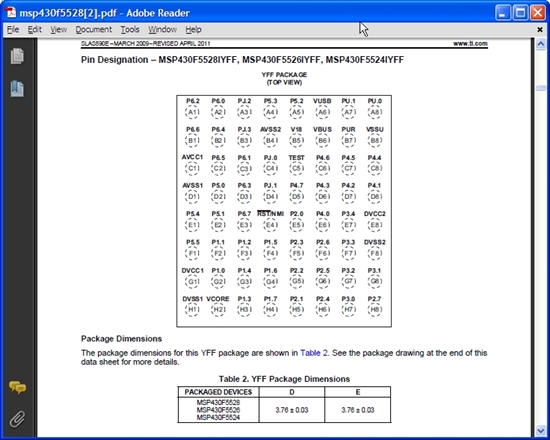Open the File menu
This screenshot has width=550, height=440.
[13, 29]
